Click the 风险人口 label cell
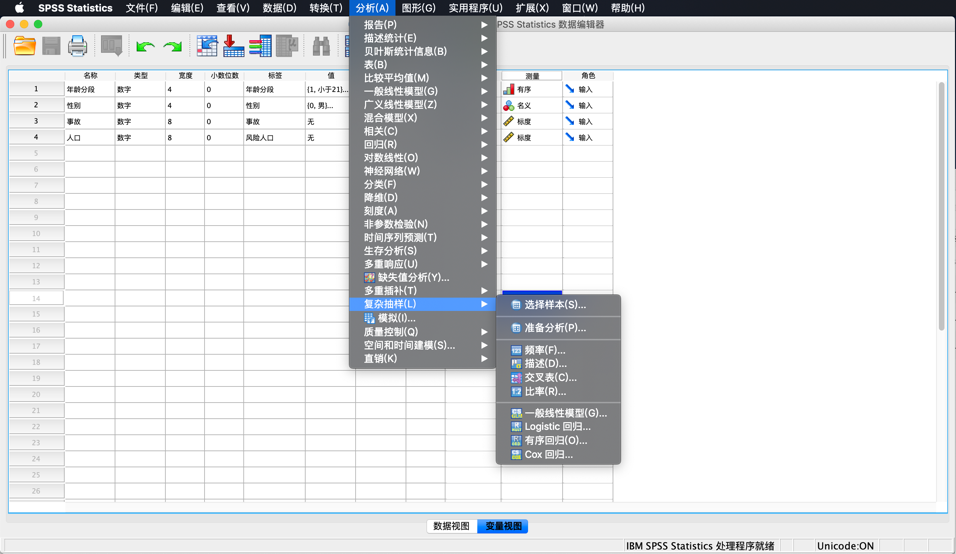Screen dimensions: 956x554 point(274,138)
